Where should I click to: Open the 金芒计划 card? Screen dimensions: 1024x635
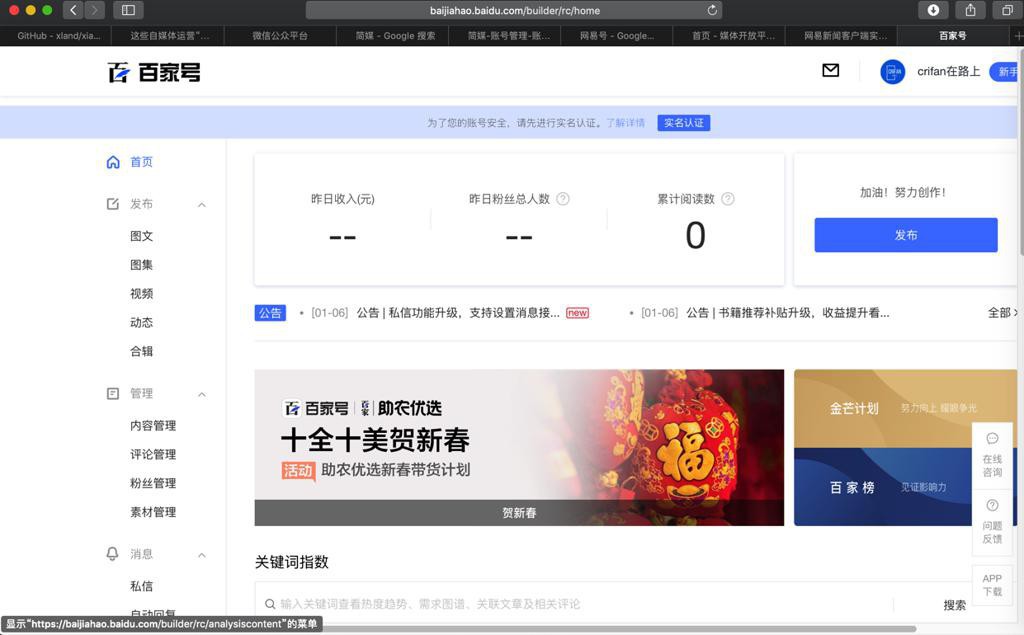(x=905, y=408)
